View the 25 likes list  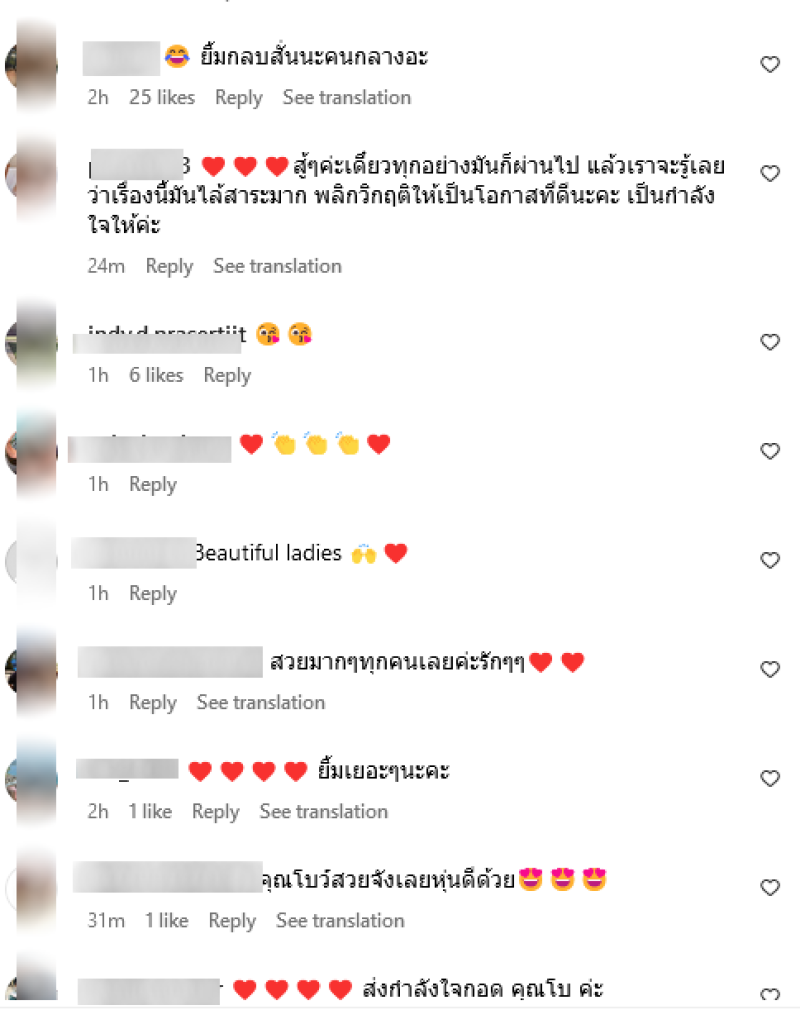(162, 98)
